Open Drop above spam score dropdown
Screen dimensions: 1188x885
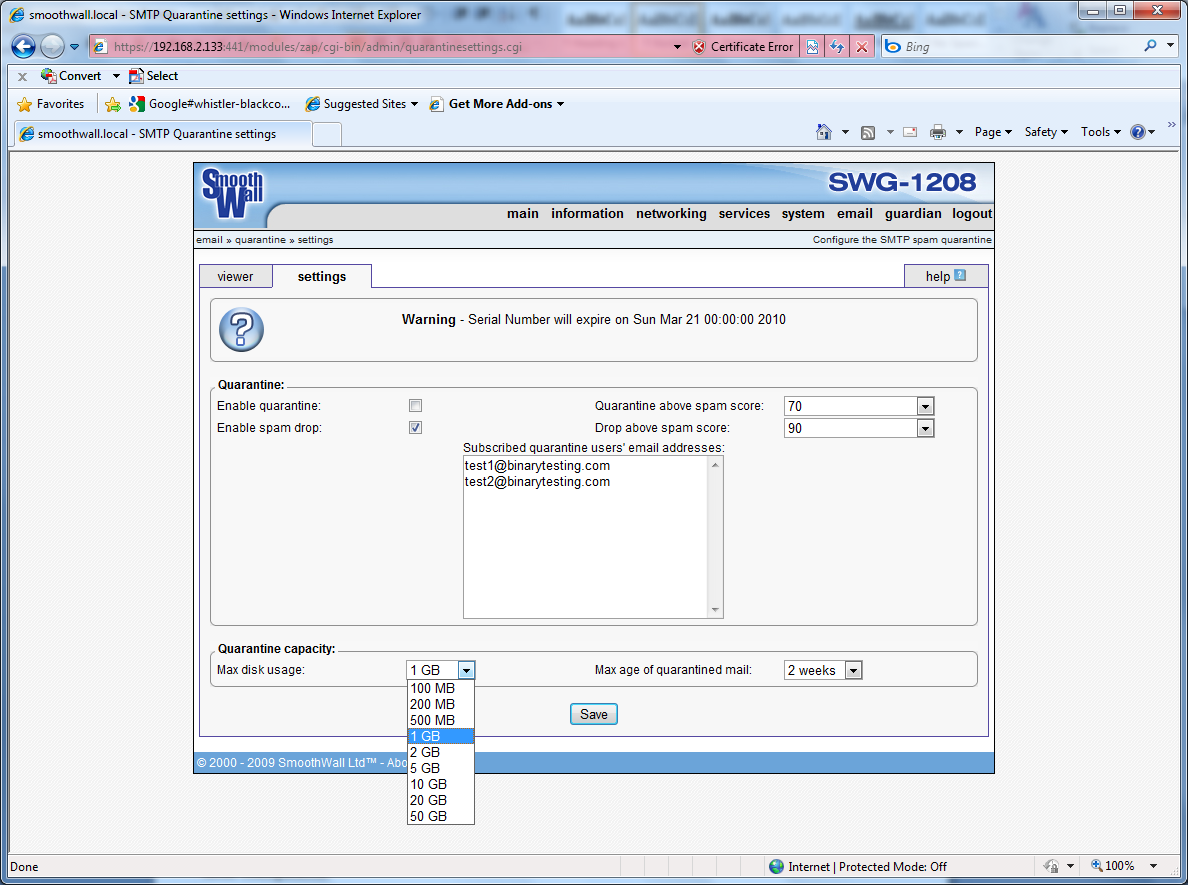click(858, 428)
